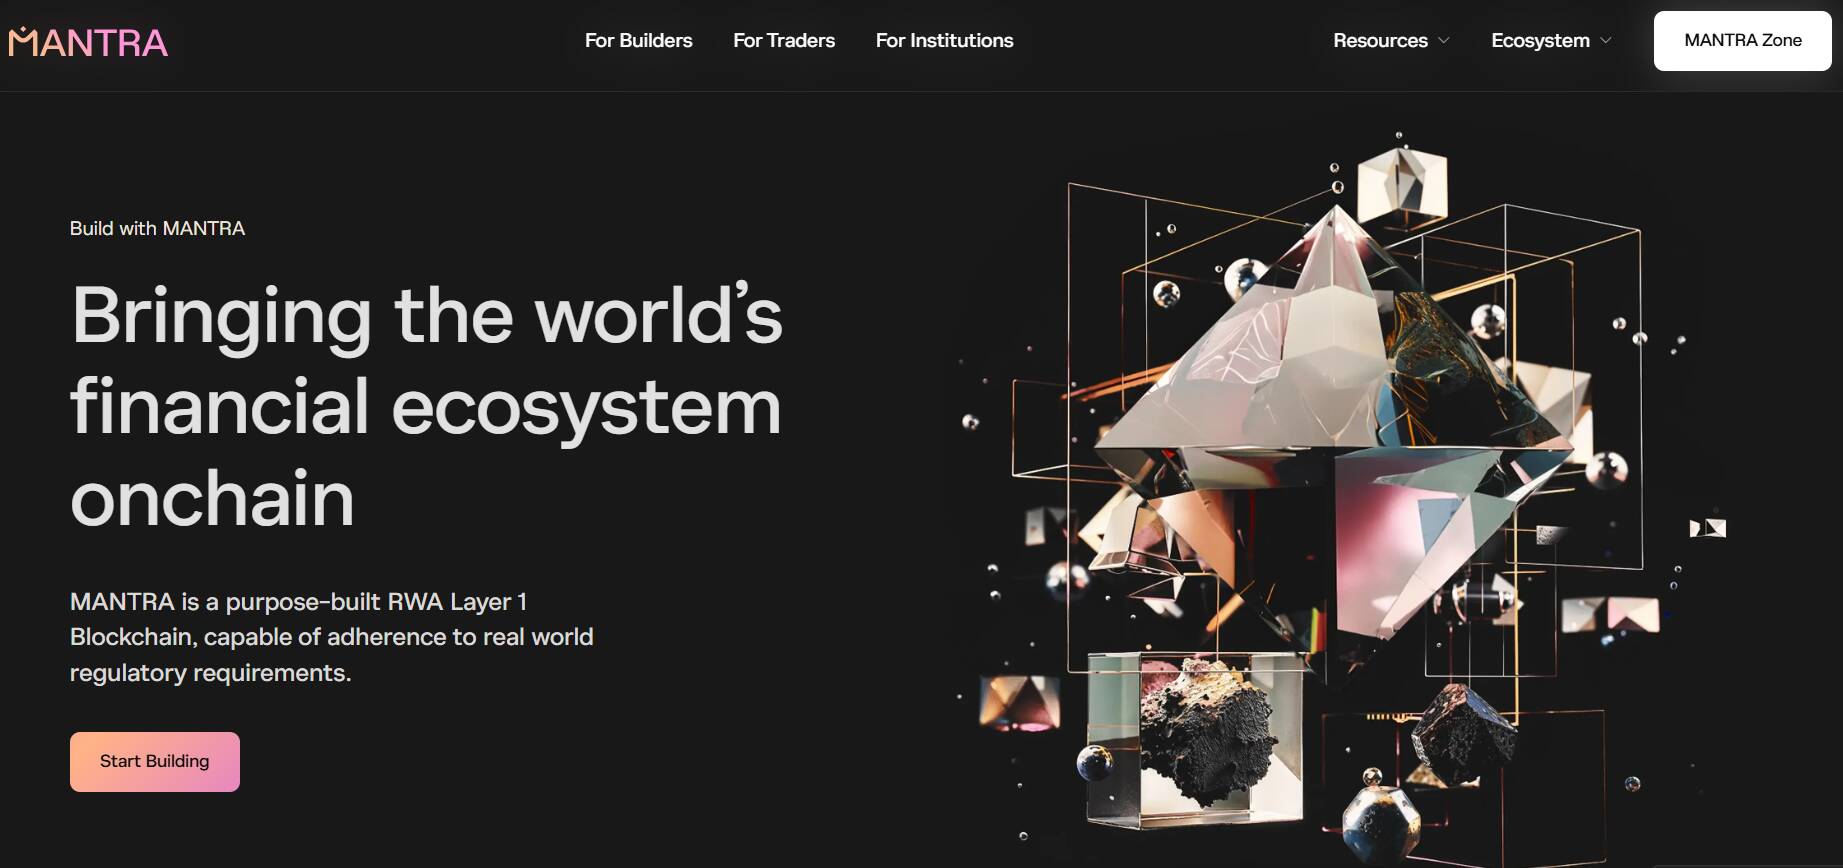Select For Institutions in the navigation
The height and width of the screenshot is (868, 1843).
[944, 41]
